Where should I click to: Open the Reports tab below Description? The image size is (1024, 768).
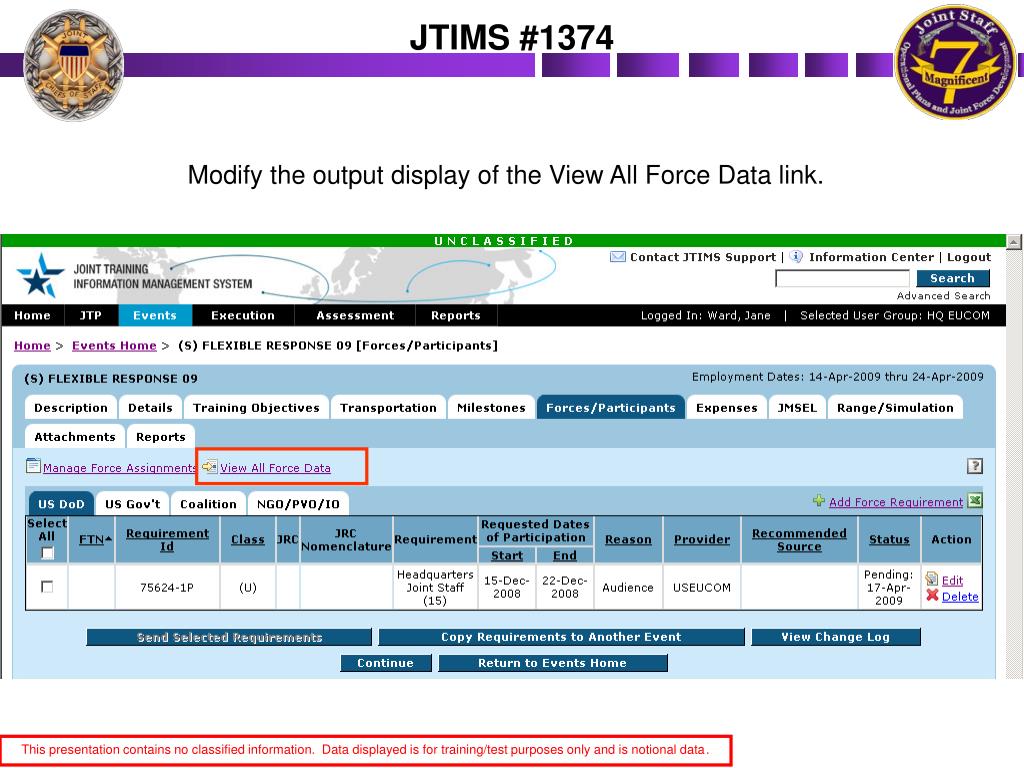tap(161, 437)
